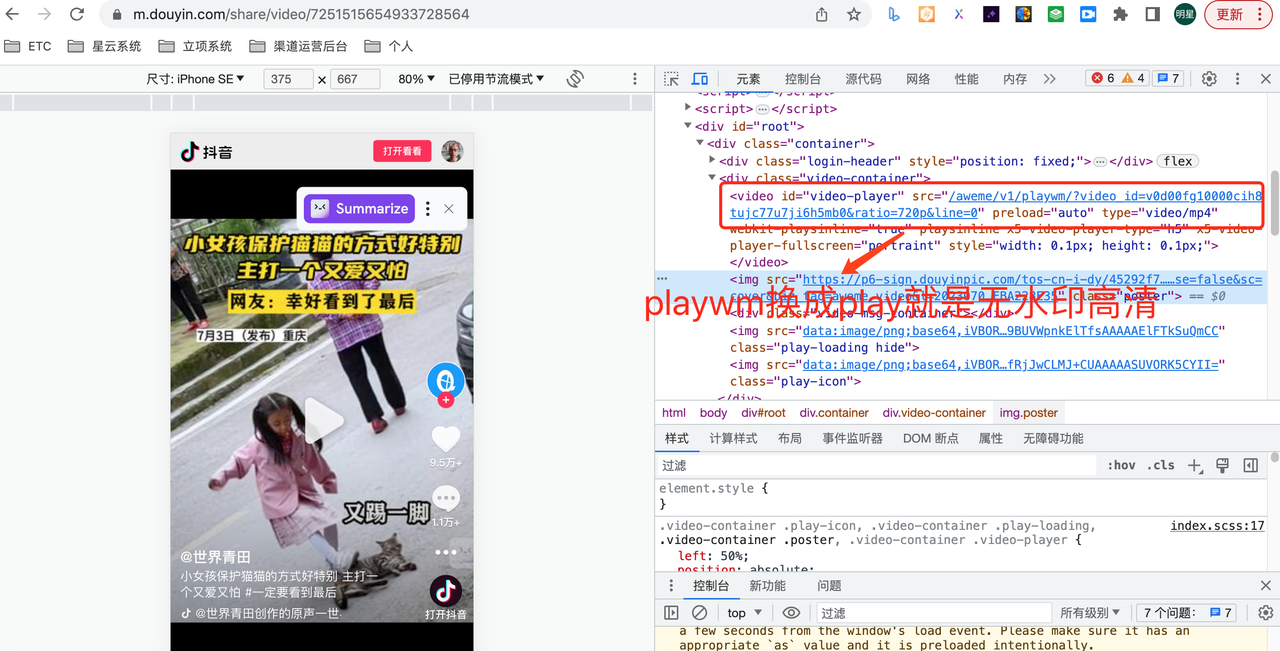Viewport: 1280px width, 651px height.
Task: Tap the comment bubble icon on video
Action: (446, 498)
